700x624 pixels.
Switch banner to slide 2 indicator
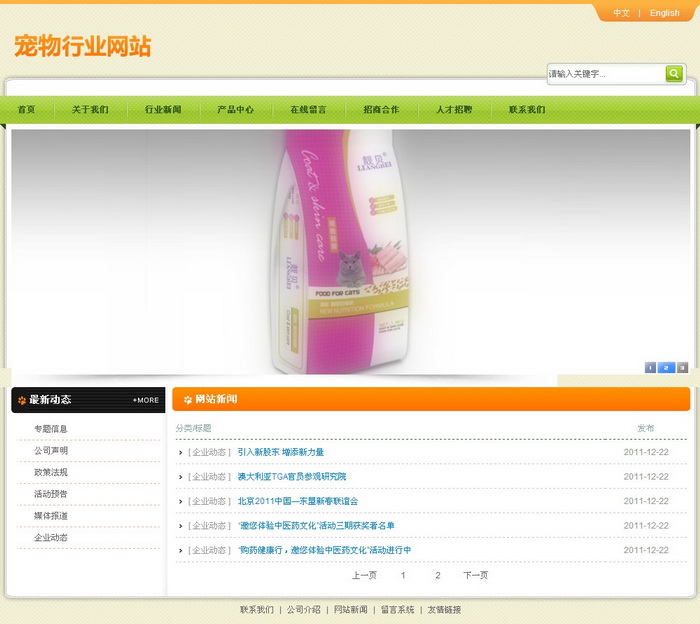666,367
